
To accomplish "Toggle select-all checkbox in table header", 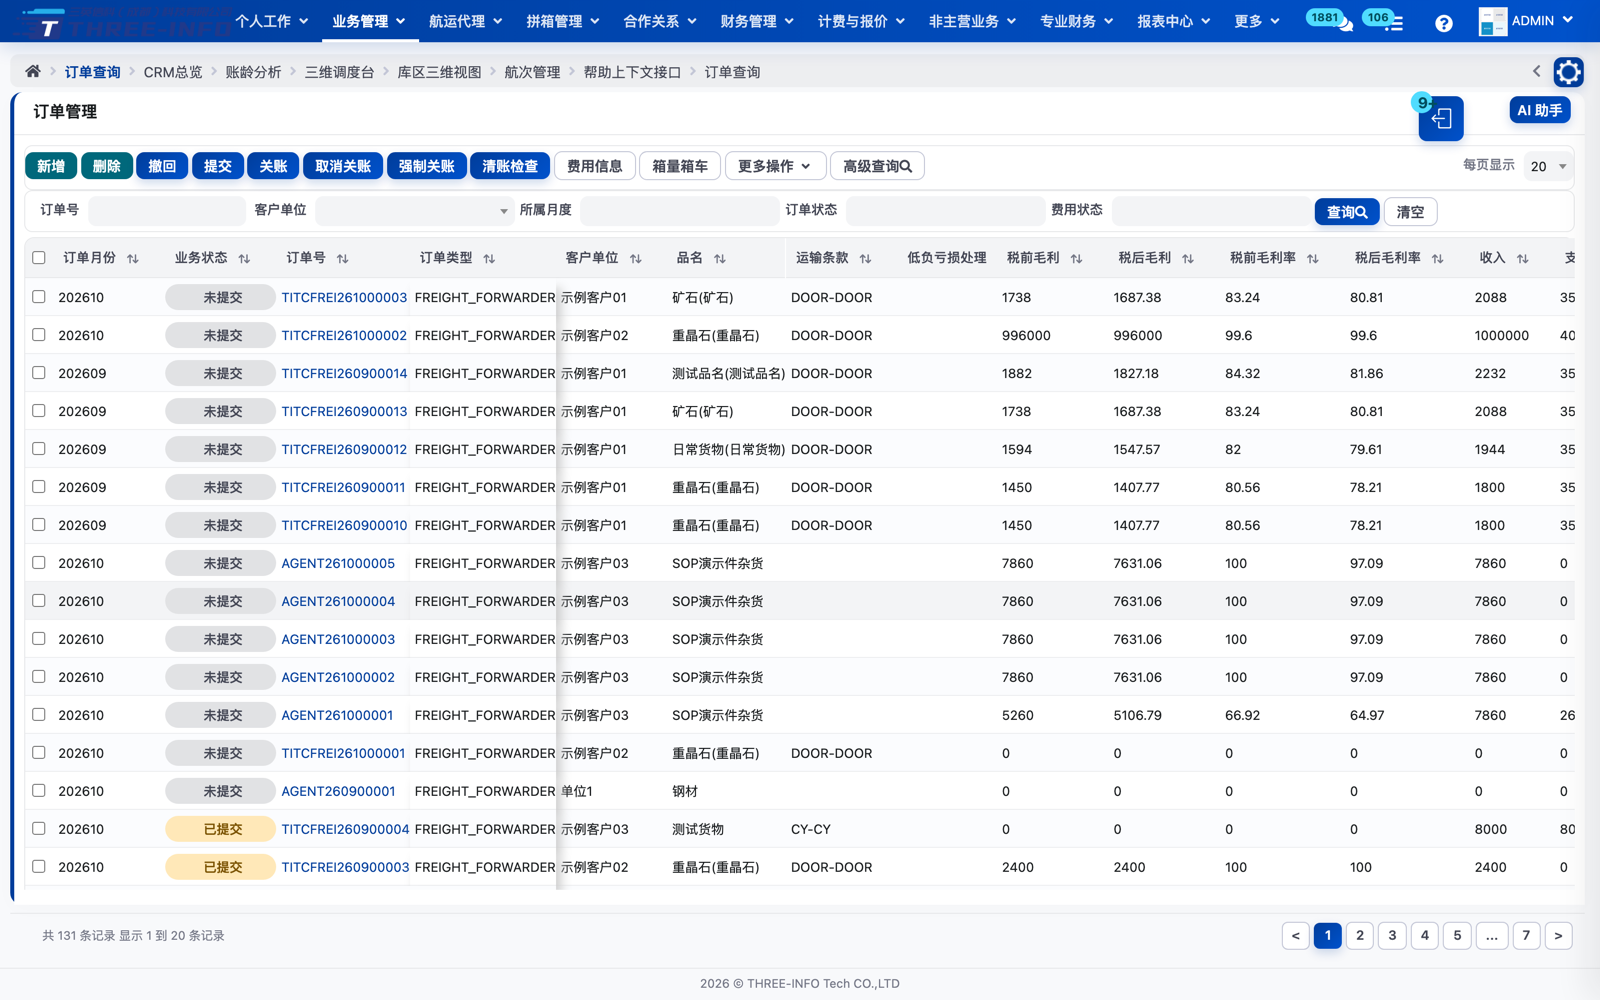I will point(39,258).
